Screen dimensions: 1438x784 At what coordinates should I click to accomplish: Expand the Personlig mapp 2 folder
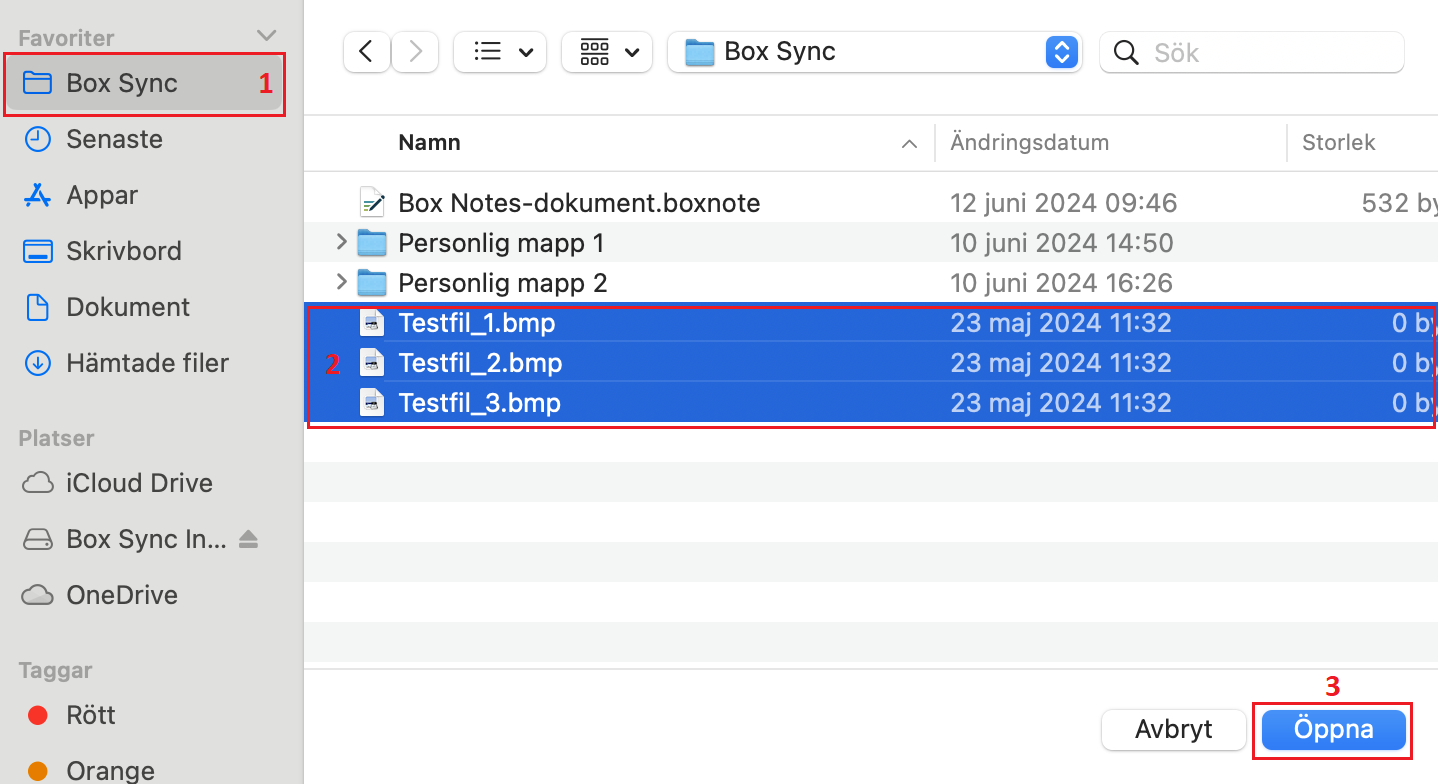(341, 282)
